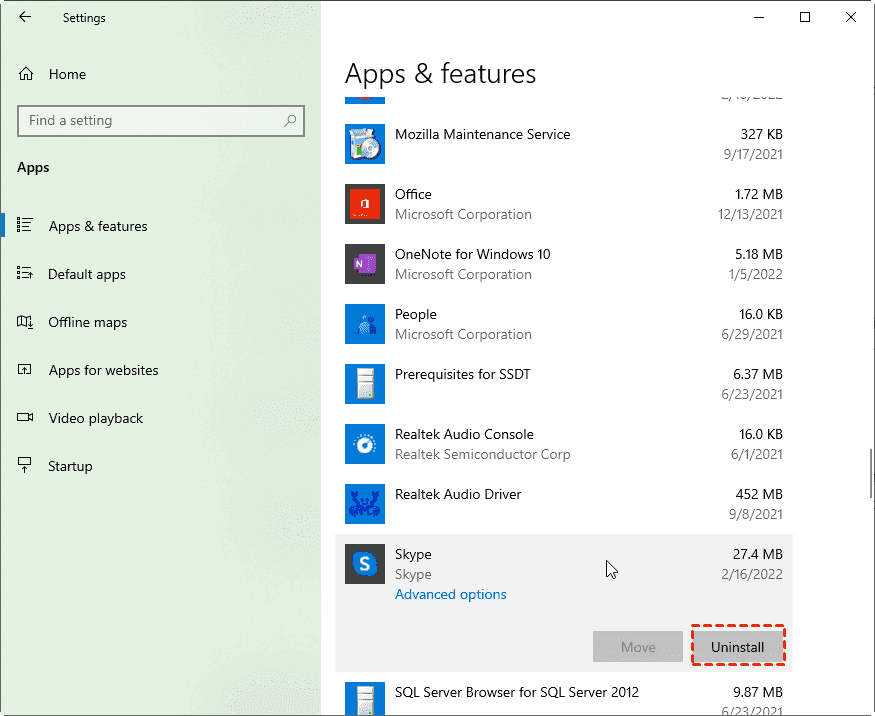Click the Realtek Audio Driver icon

[364, 504]
